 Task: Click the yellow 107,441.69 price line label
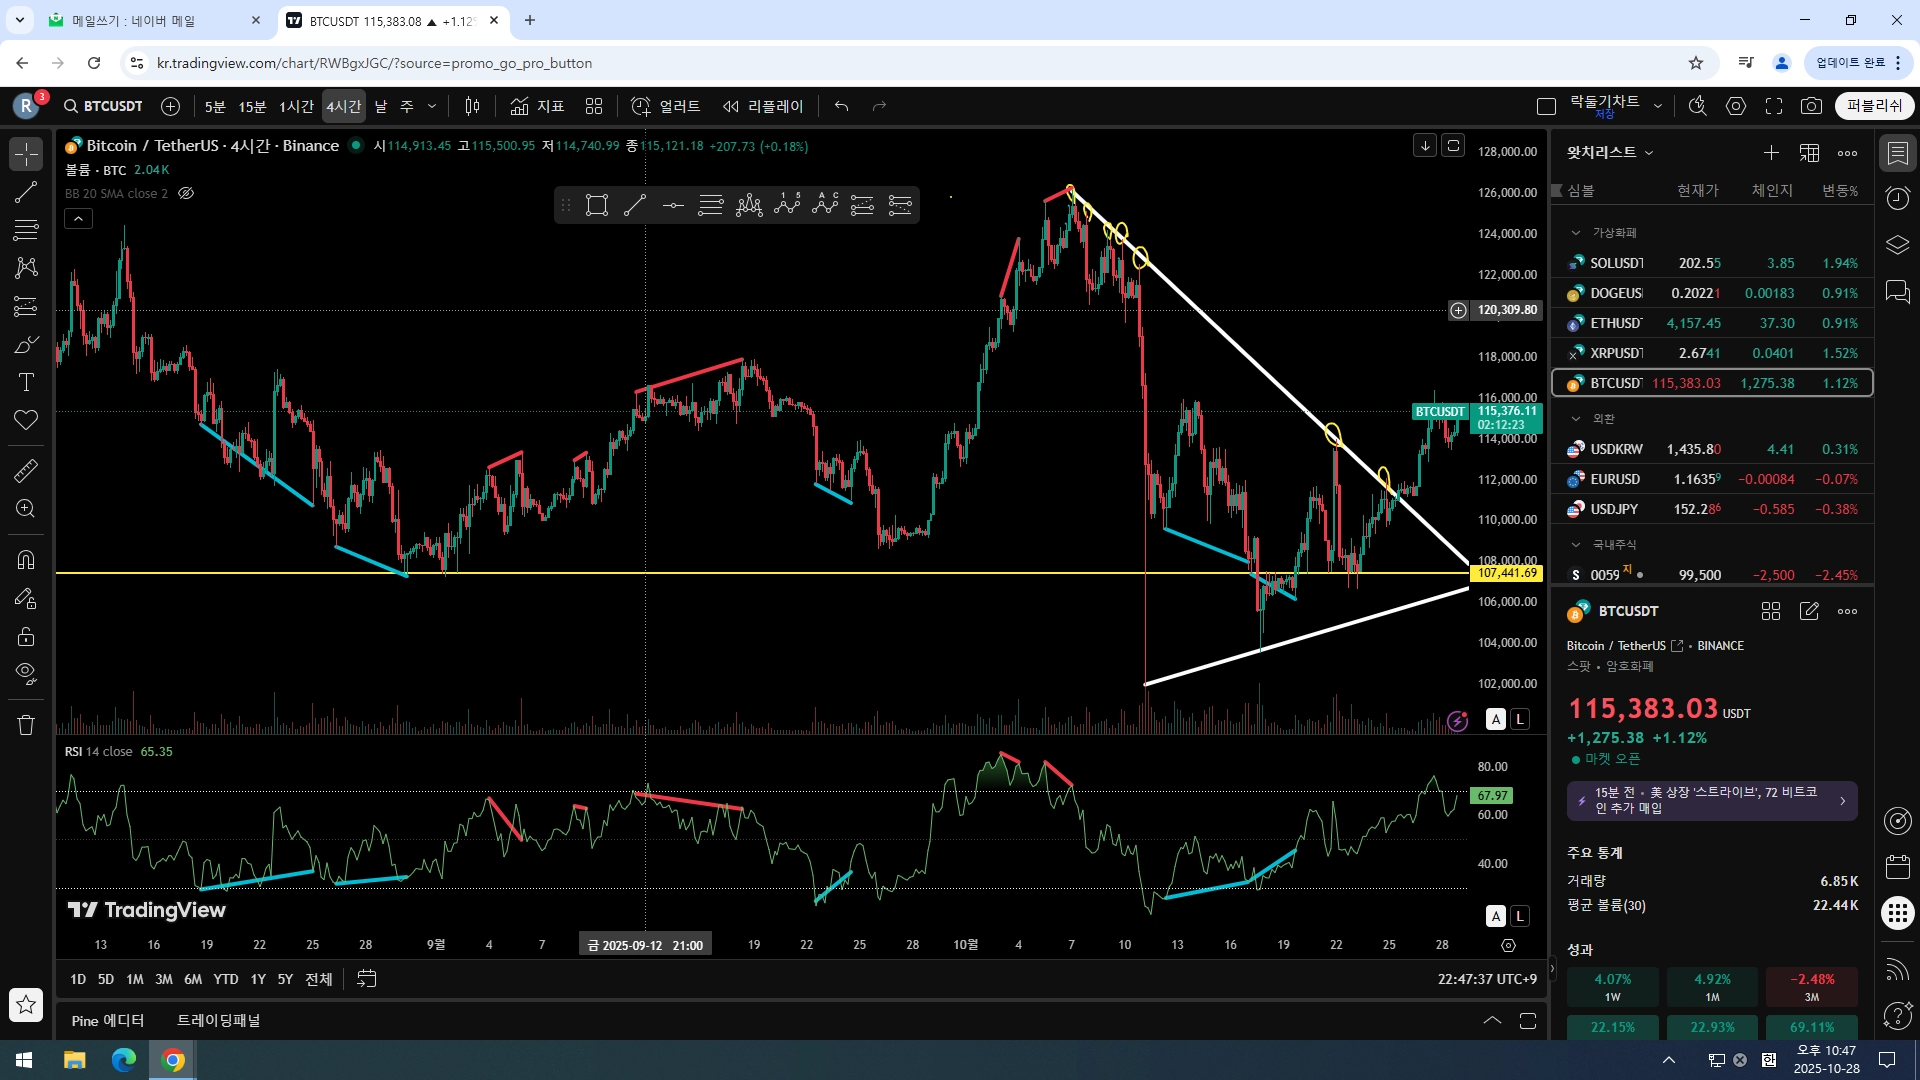[x=1507, y=573]
